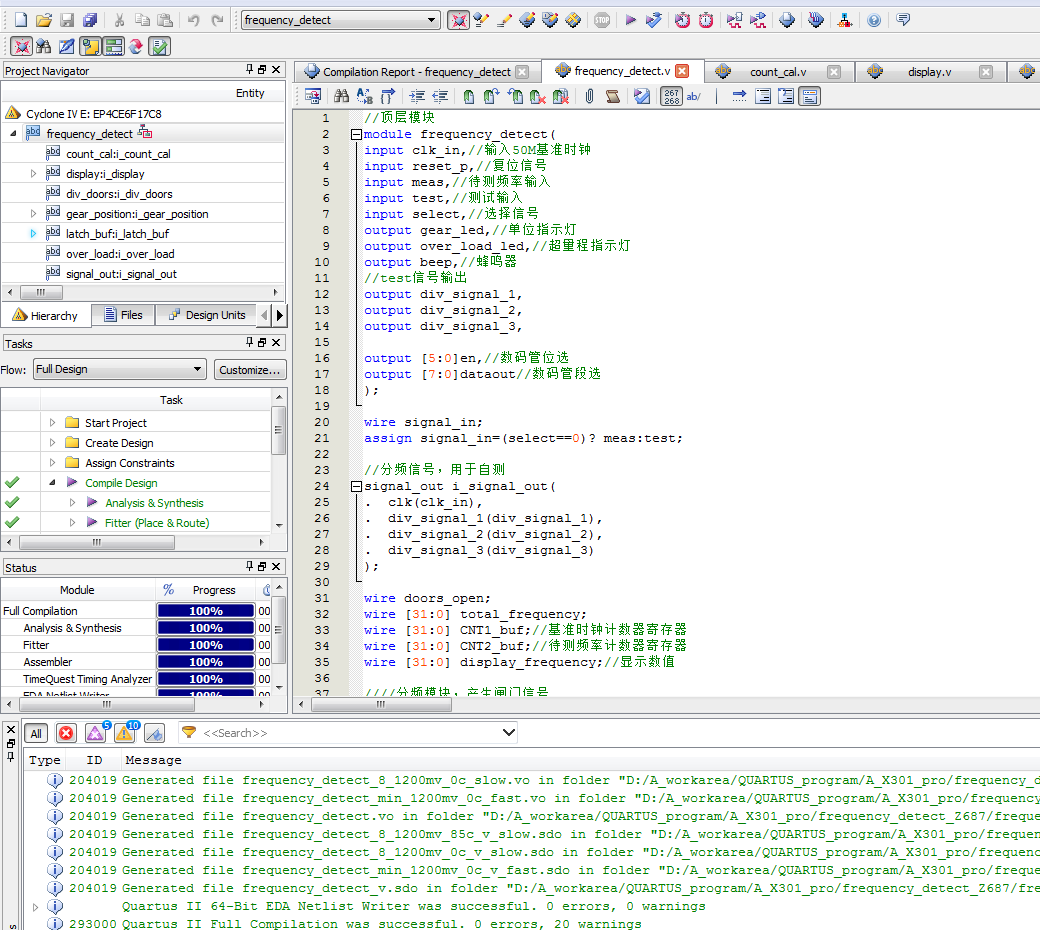Start Analysis & Synthesis from the toolbar
Image resolution: width=1040 pixels, height=930 pixels.
click(654, 20)
